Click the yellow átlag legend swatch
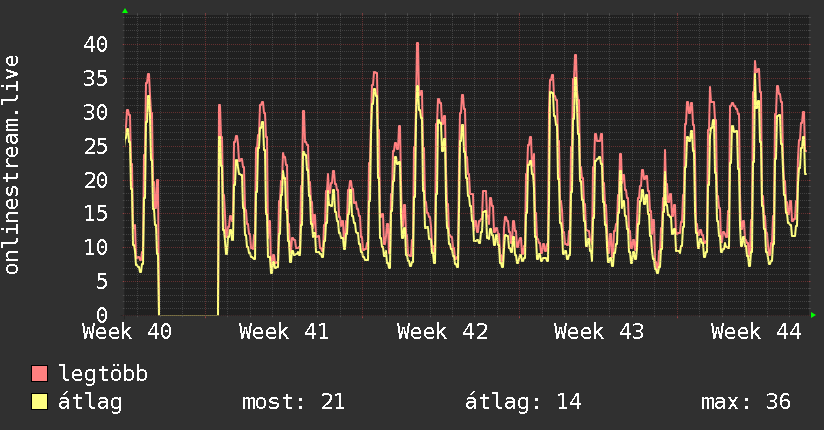The height and width of the screenshot is (430, 824). 39,401
